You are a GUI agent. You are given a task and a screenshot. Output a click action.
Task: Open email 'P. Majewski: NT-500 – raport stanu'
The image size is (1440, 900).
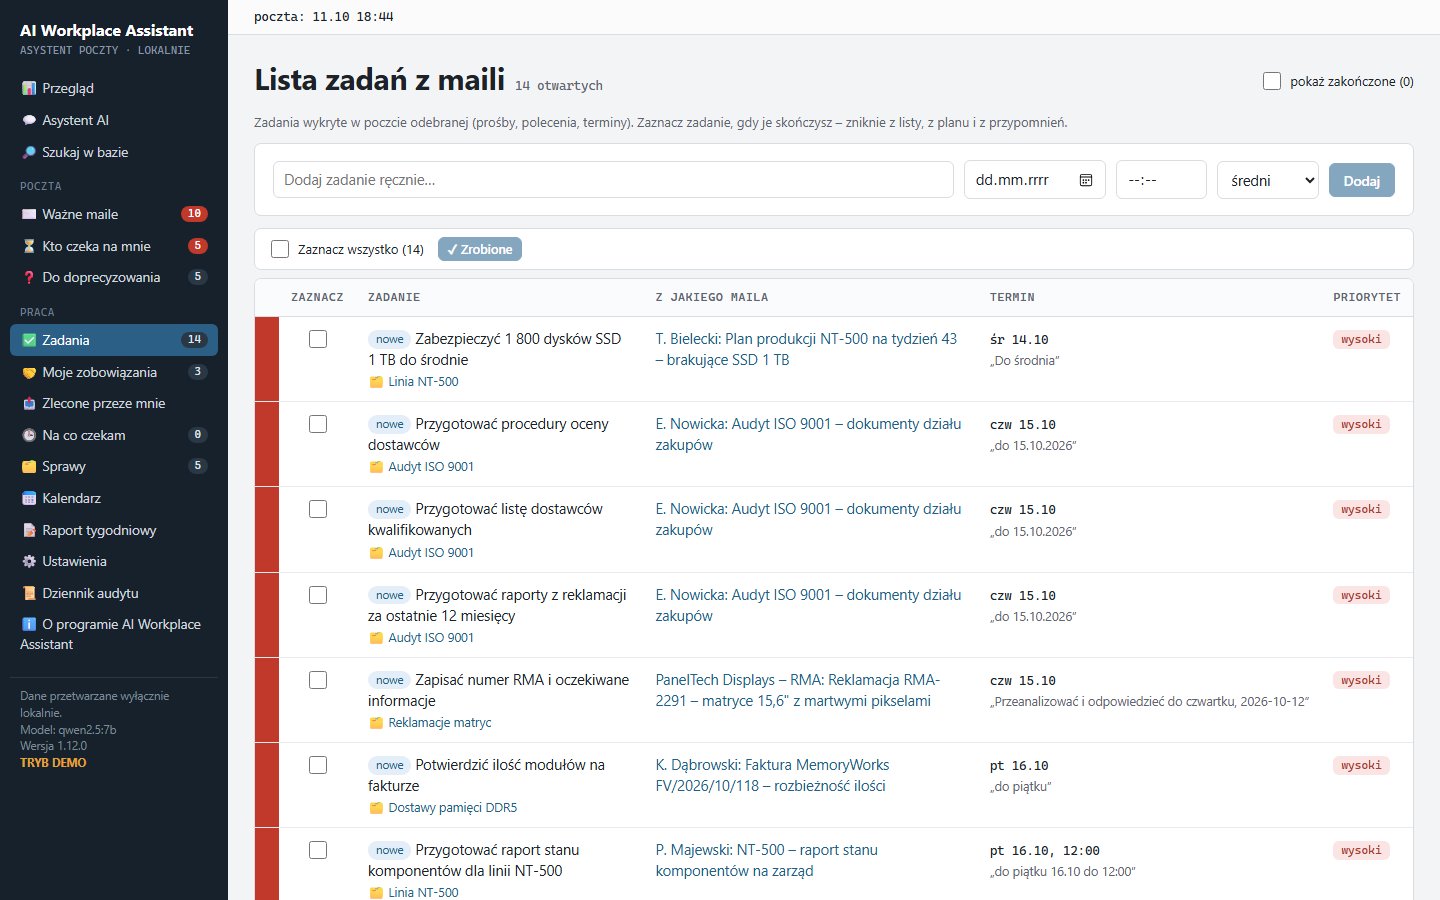[767, 860]
